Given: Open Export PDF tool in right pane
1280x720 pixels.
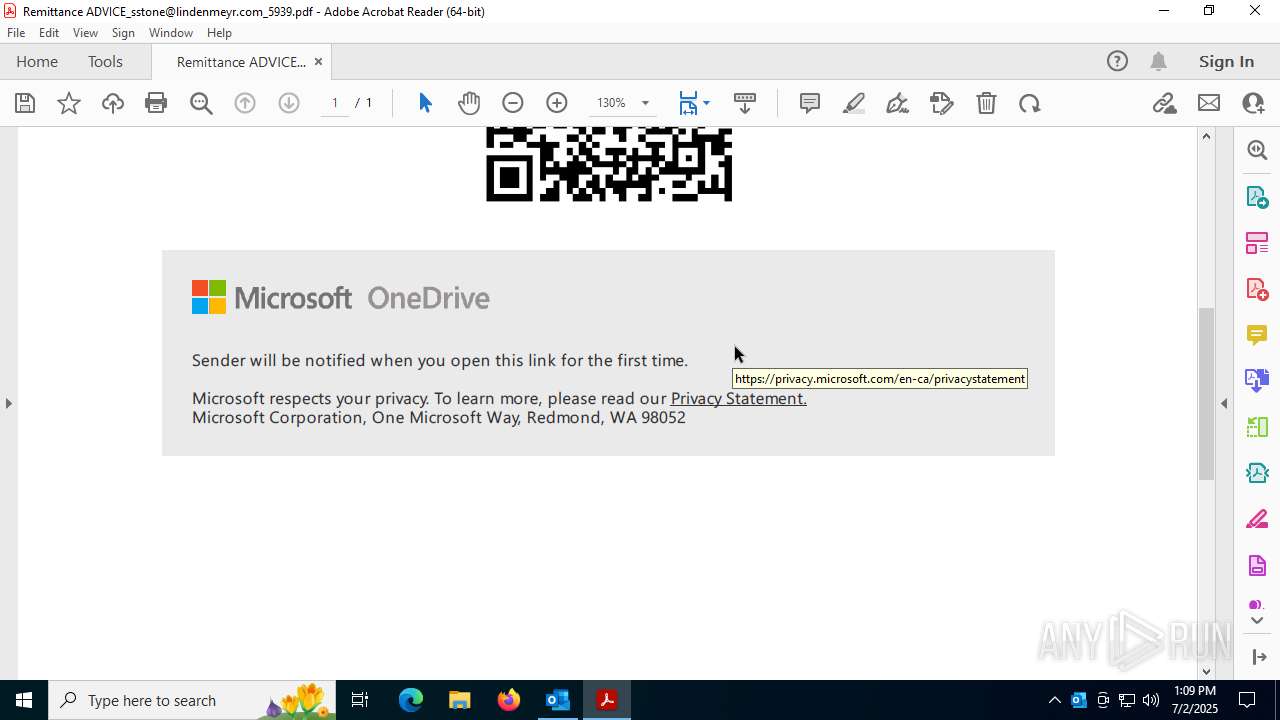Looking at the screenshot, I should click(1257, 196).
